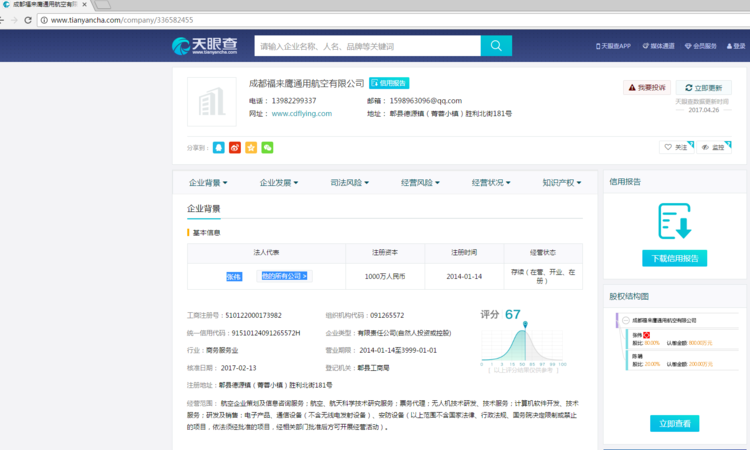Click the 关注 follow heart button
Image resolution: width=750 pixels, height=450 pixels.
click(x=676, y=147)
